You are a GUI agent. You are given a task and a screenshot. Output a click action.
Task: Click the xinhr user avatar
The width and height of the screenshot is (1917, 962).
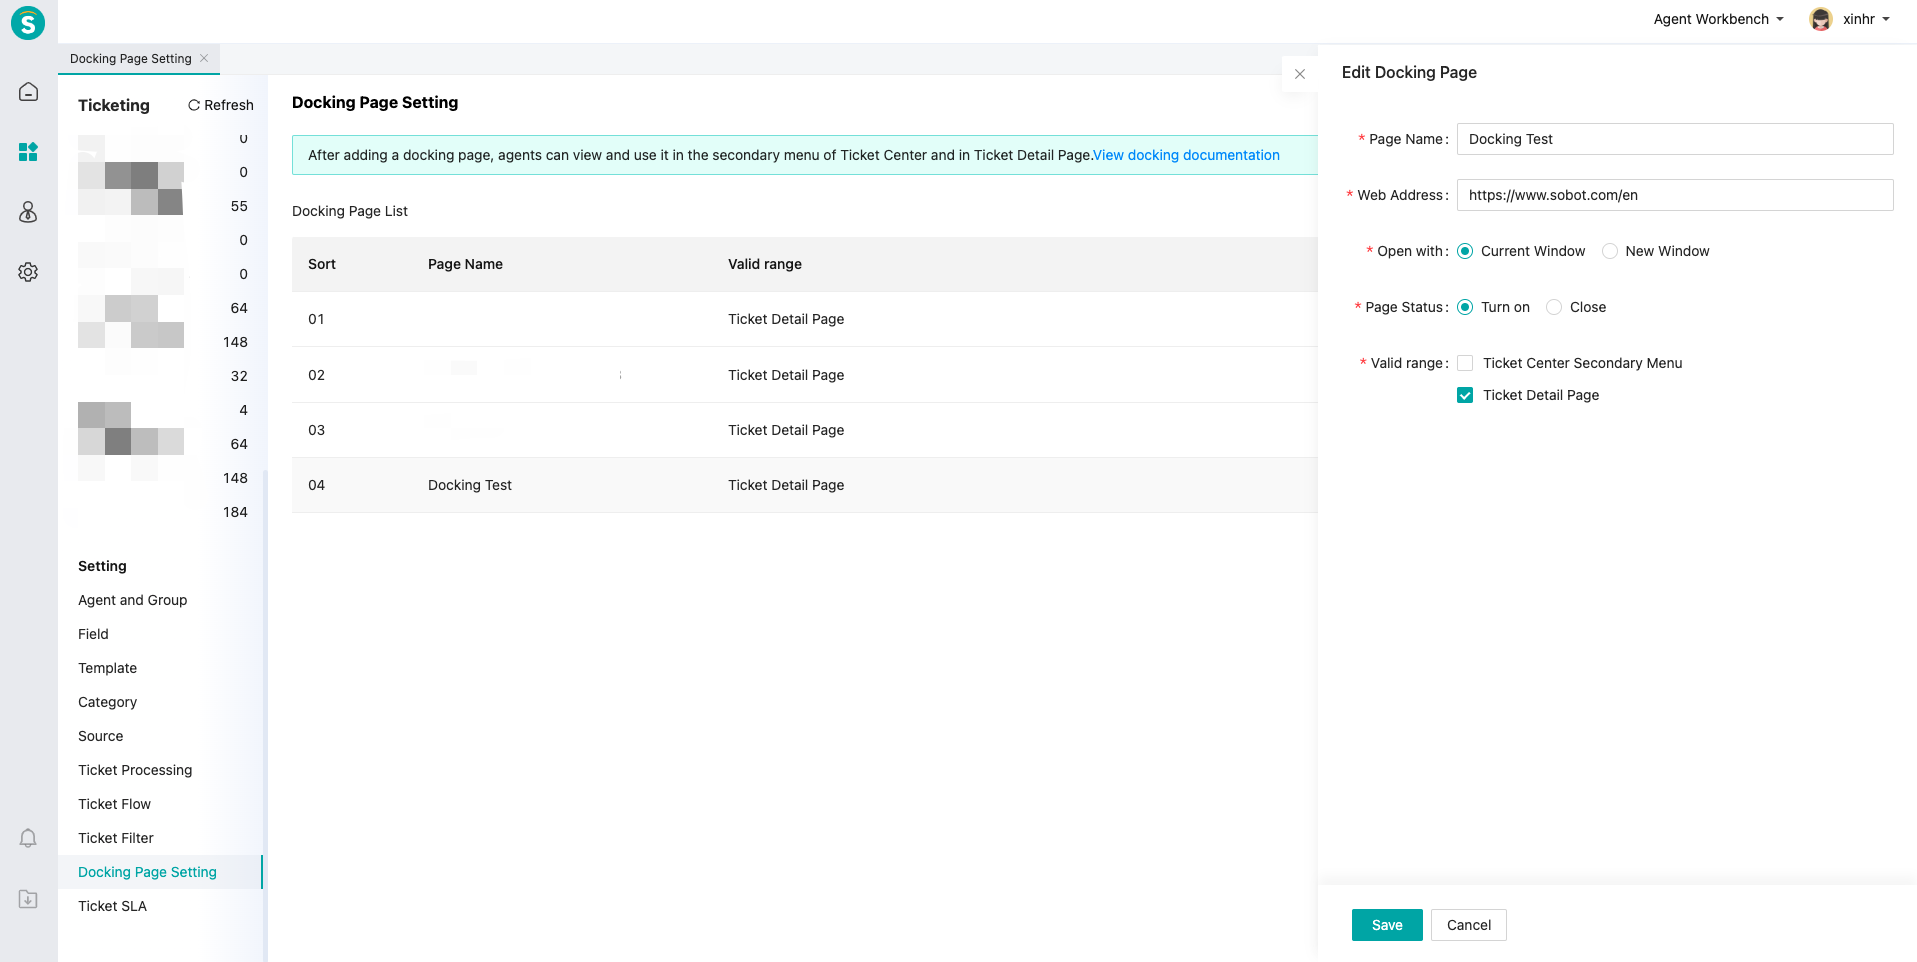point(1821,19)
